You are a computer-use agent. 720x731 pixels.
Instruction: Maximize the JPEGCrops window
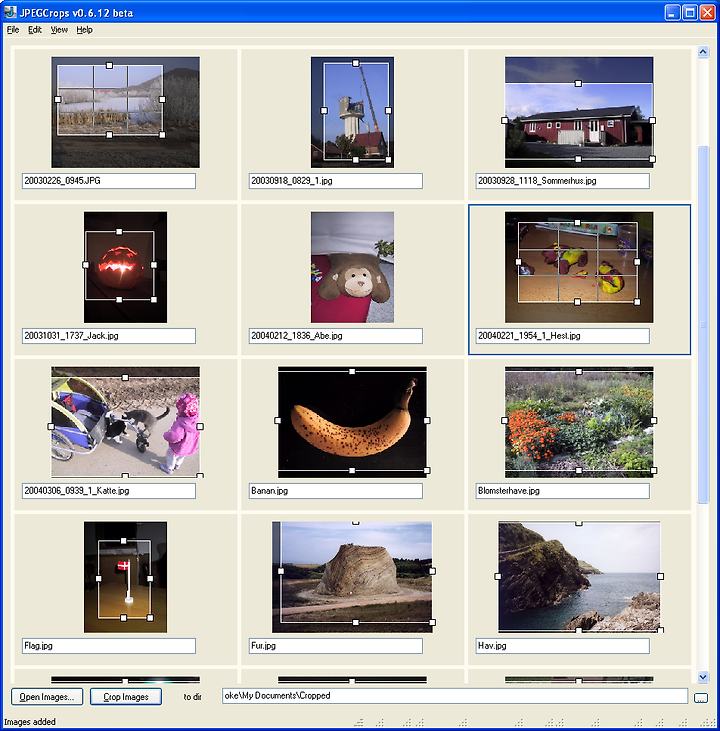(690, 13)
